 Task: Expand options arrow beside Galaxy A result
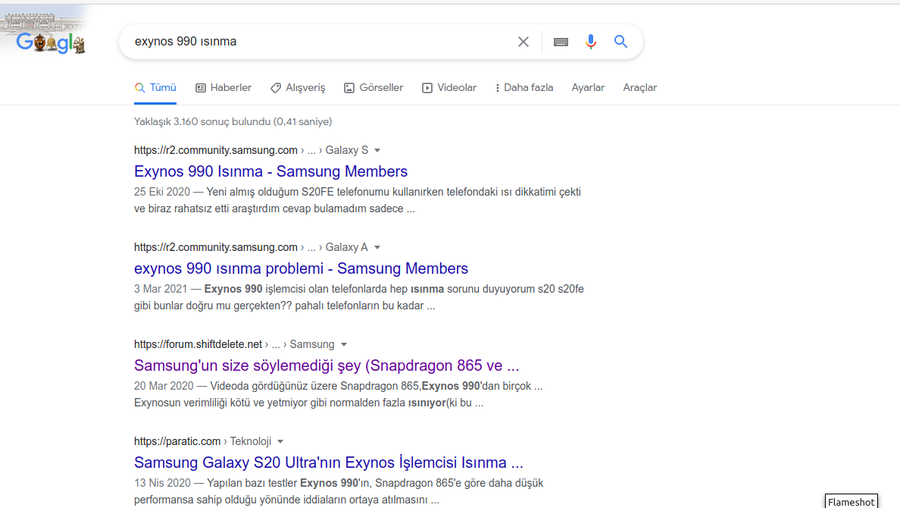point(378,248)
